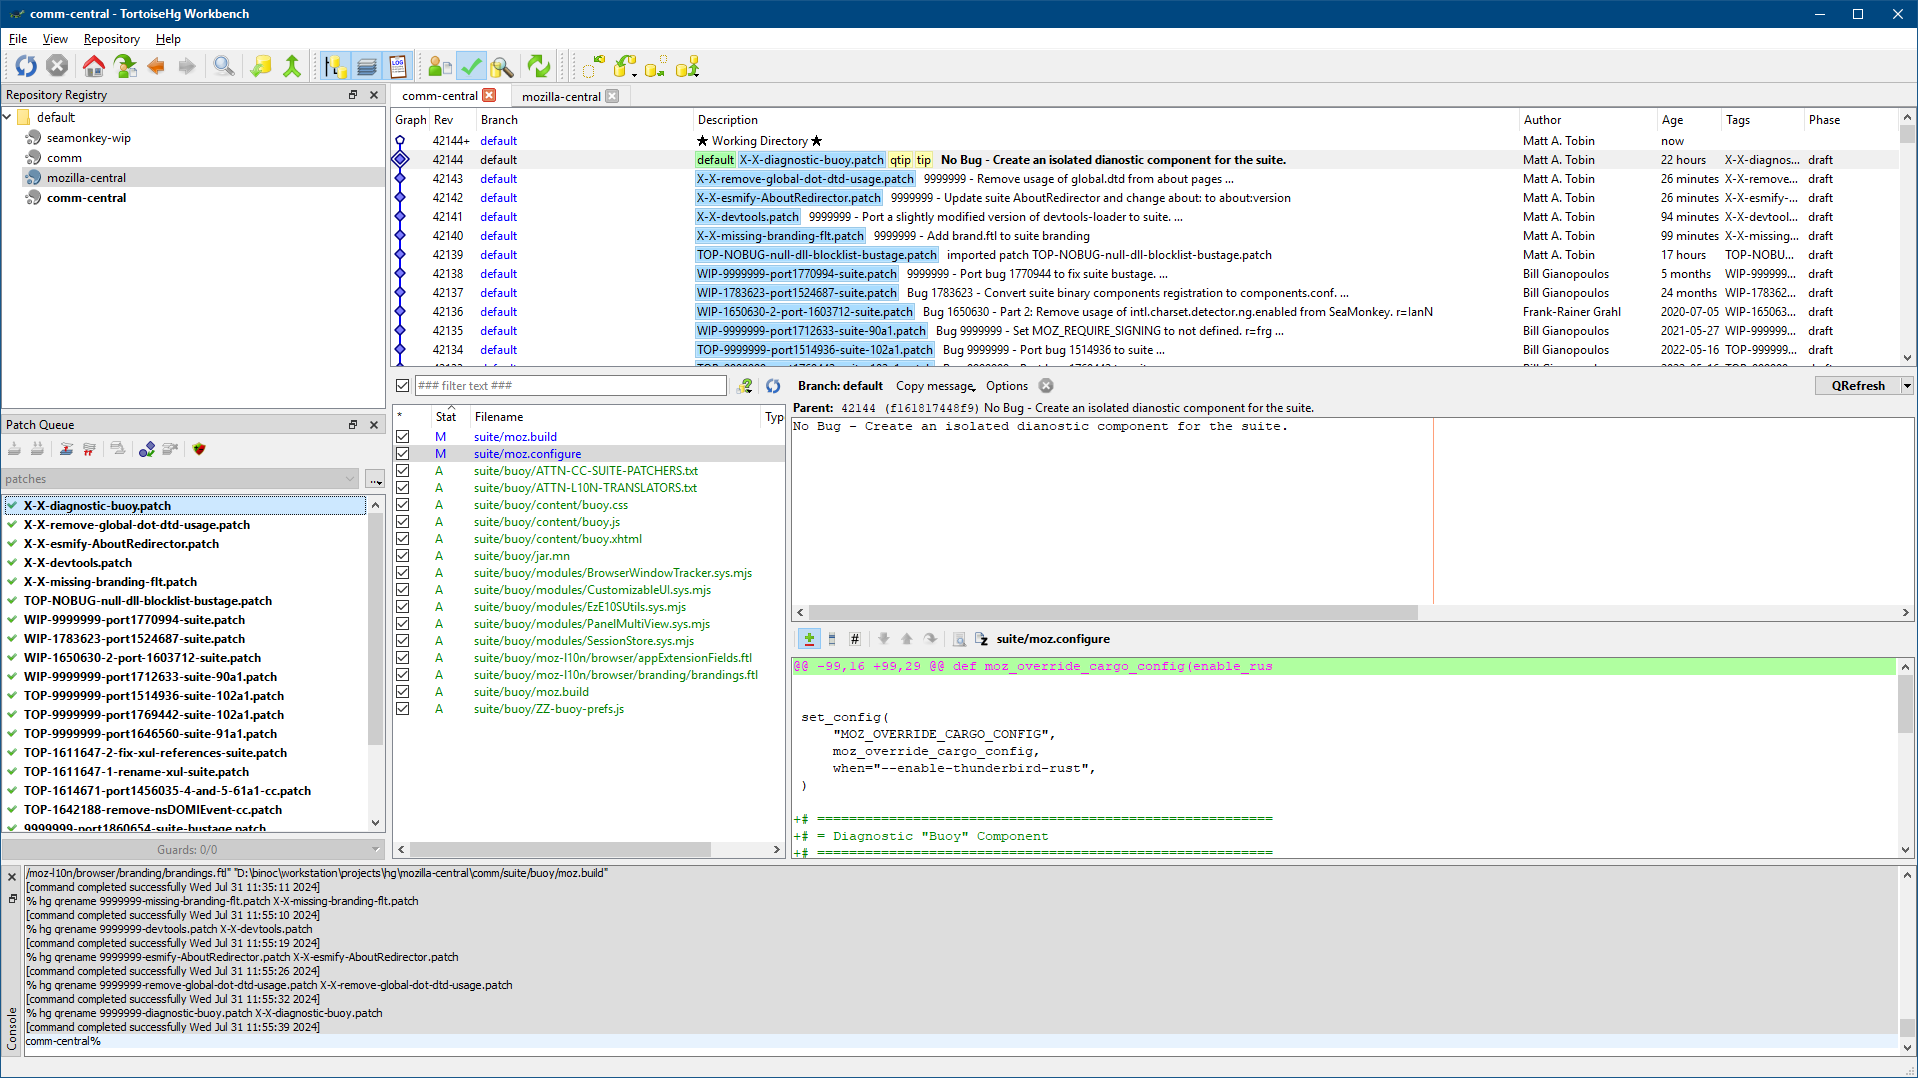Click the refresh status icon beside filter field
The height and width of the screenshot is (1078, 1918).
773,386
